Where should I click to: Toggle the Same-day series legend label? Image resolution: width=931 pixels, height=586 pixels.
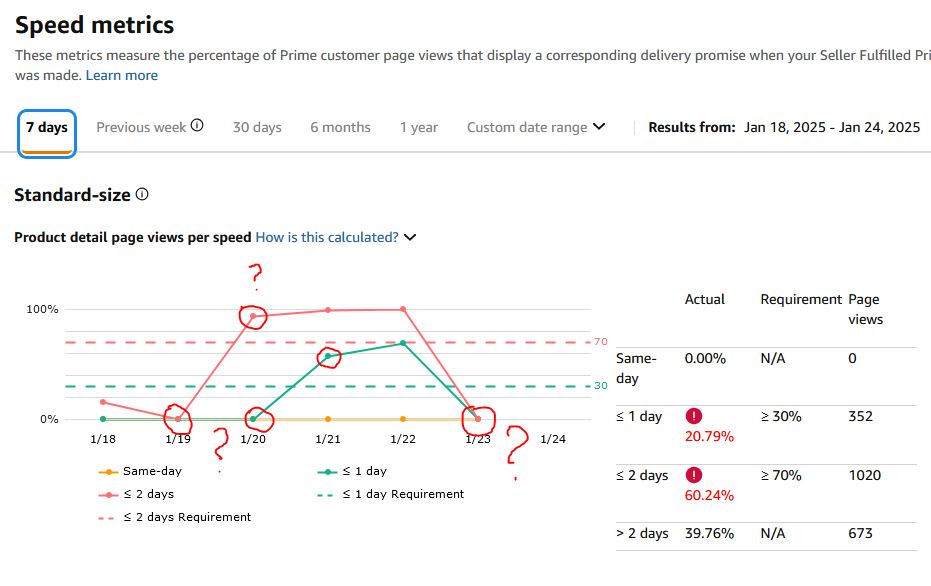tap(152, 471)
